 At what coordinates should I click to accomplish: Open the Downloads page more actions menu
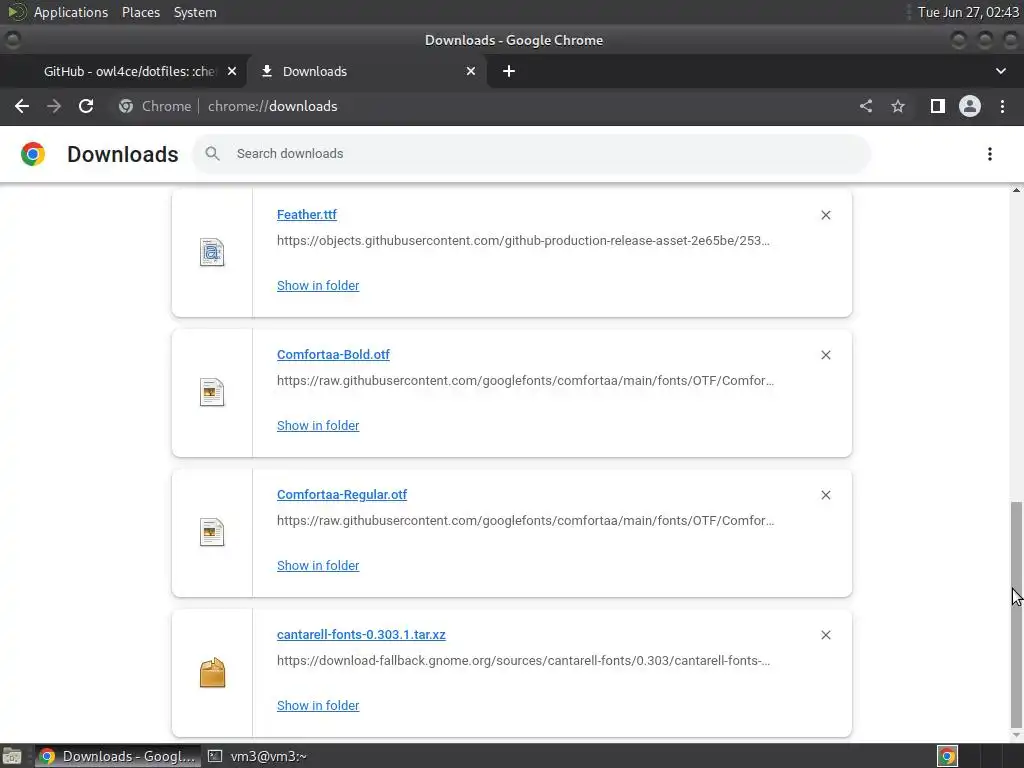(x=990, y=154)
